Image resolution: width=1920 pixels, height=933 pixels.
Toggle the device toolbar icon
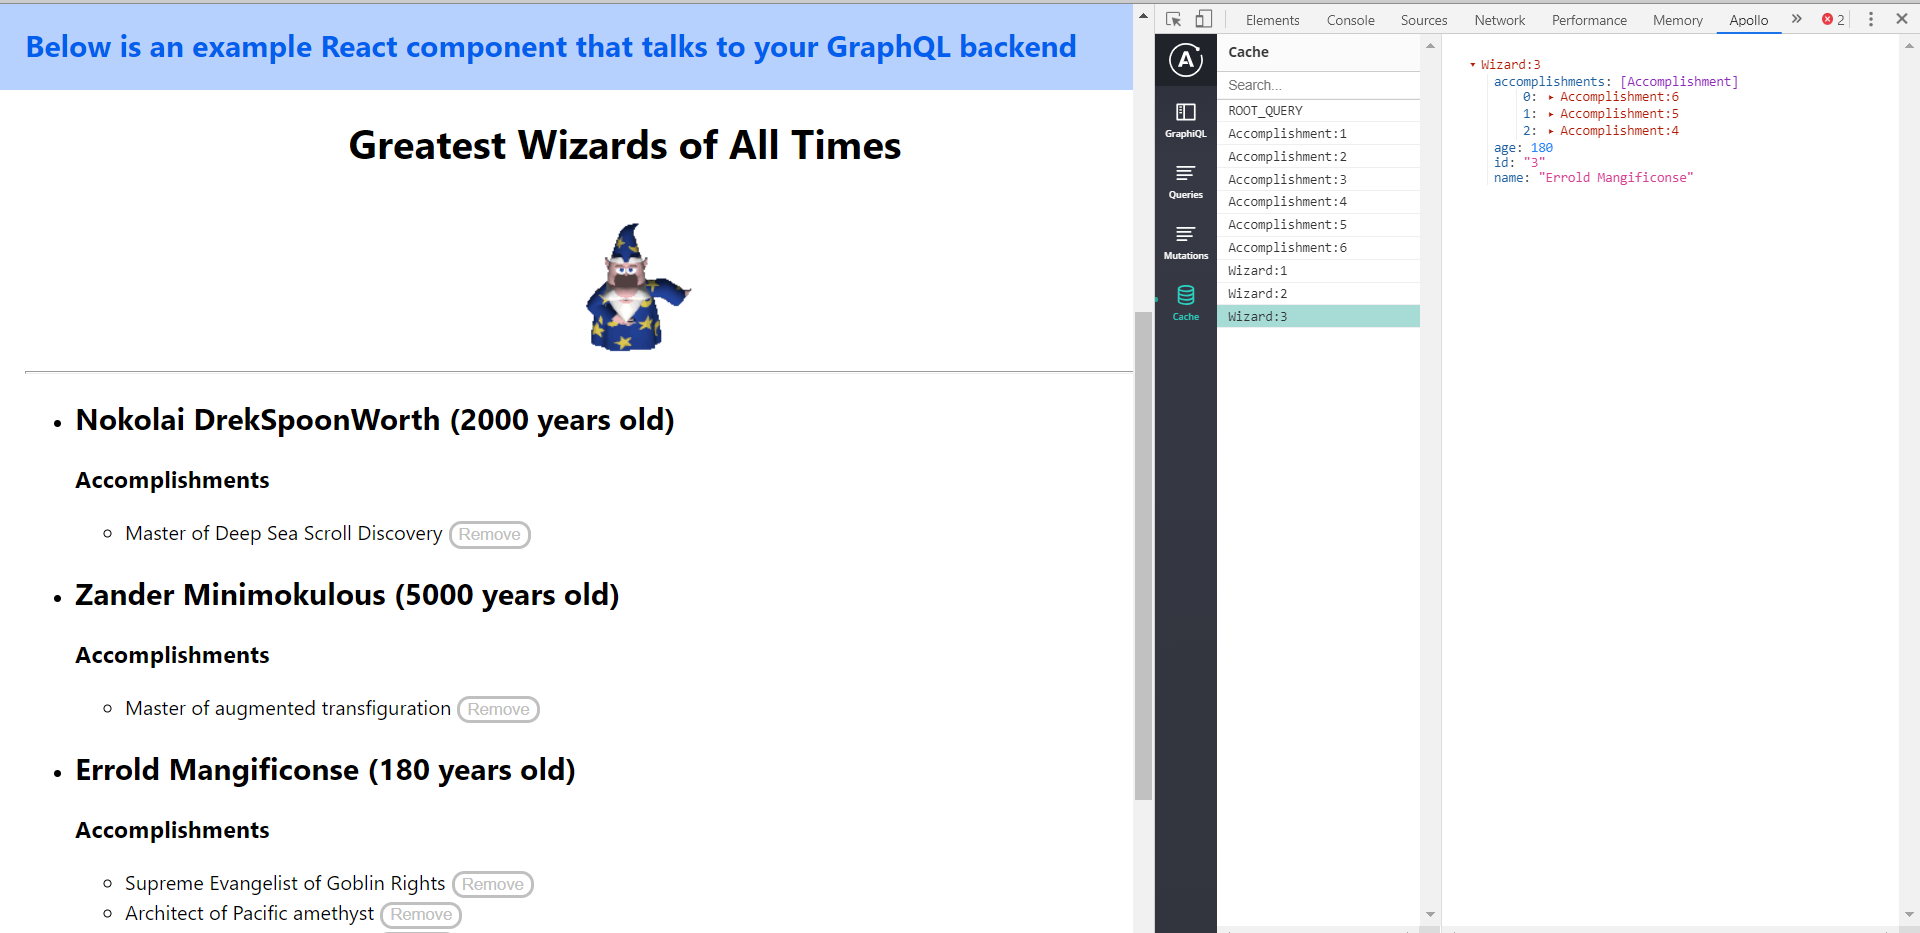click(x=1204, y=19)
